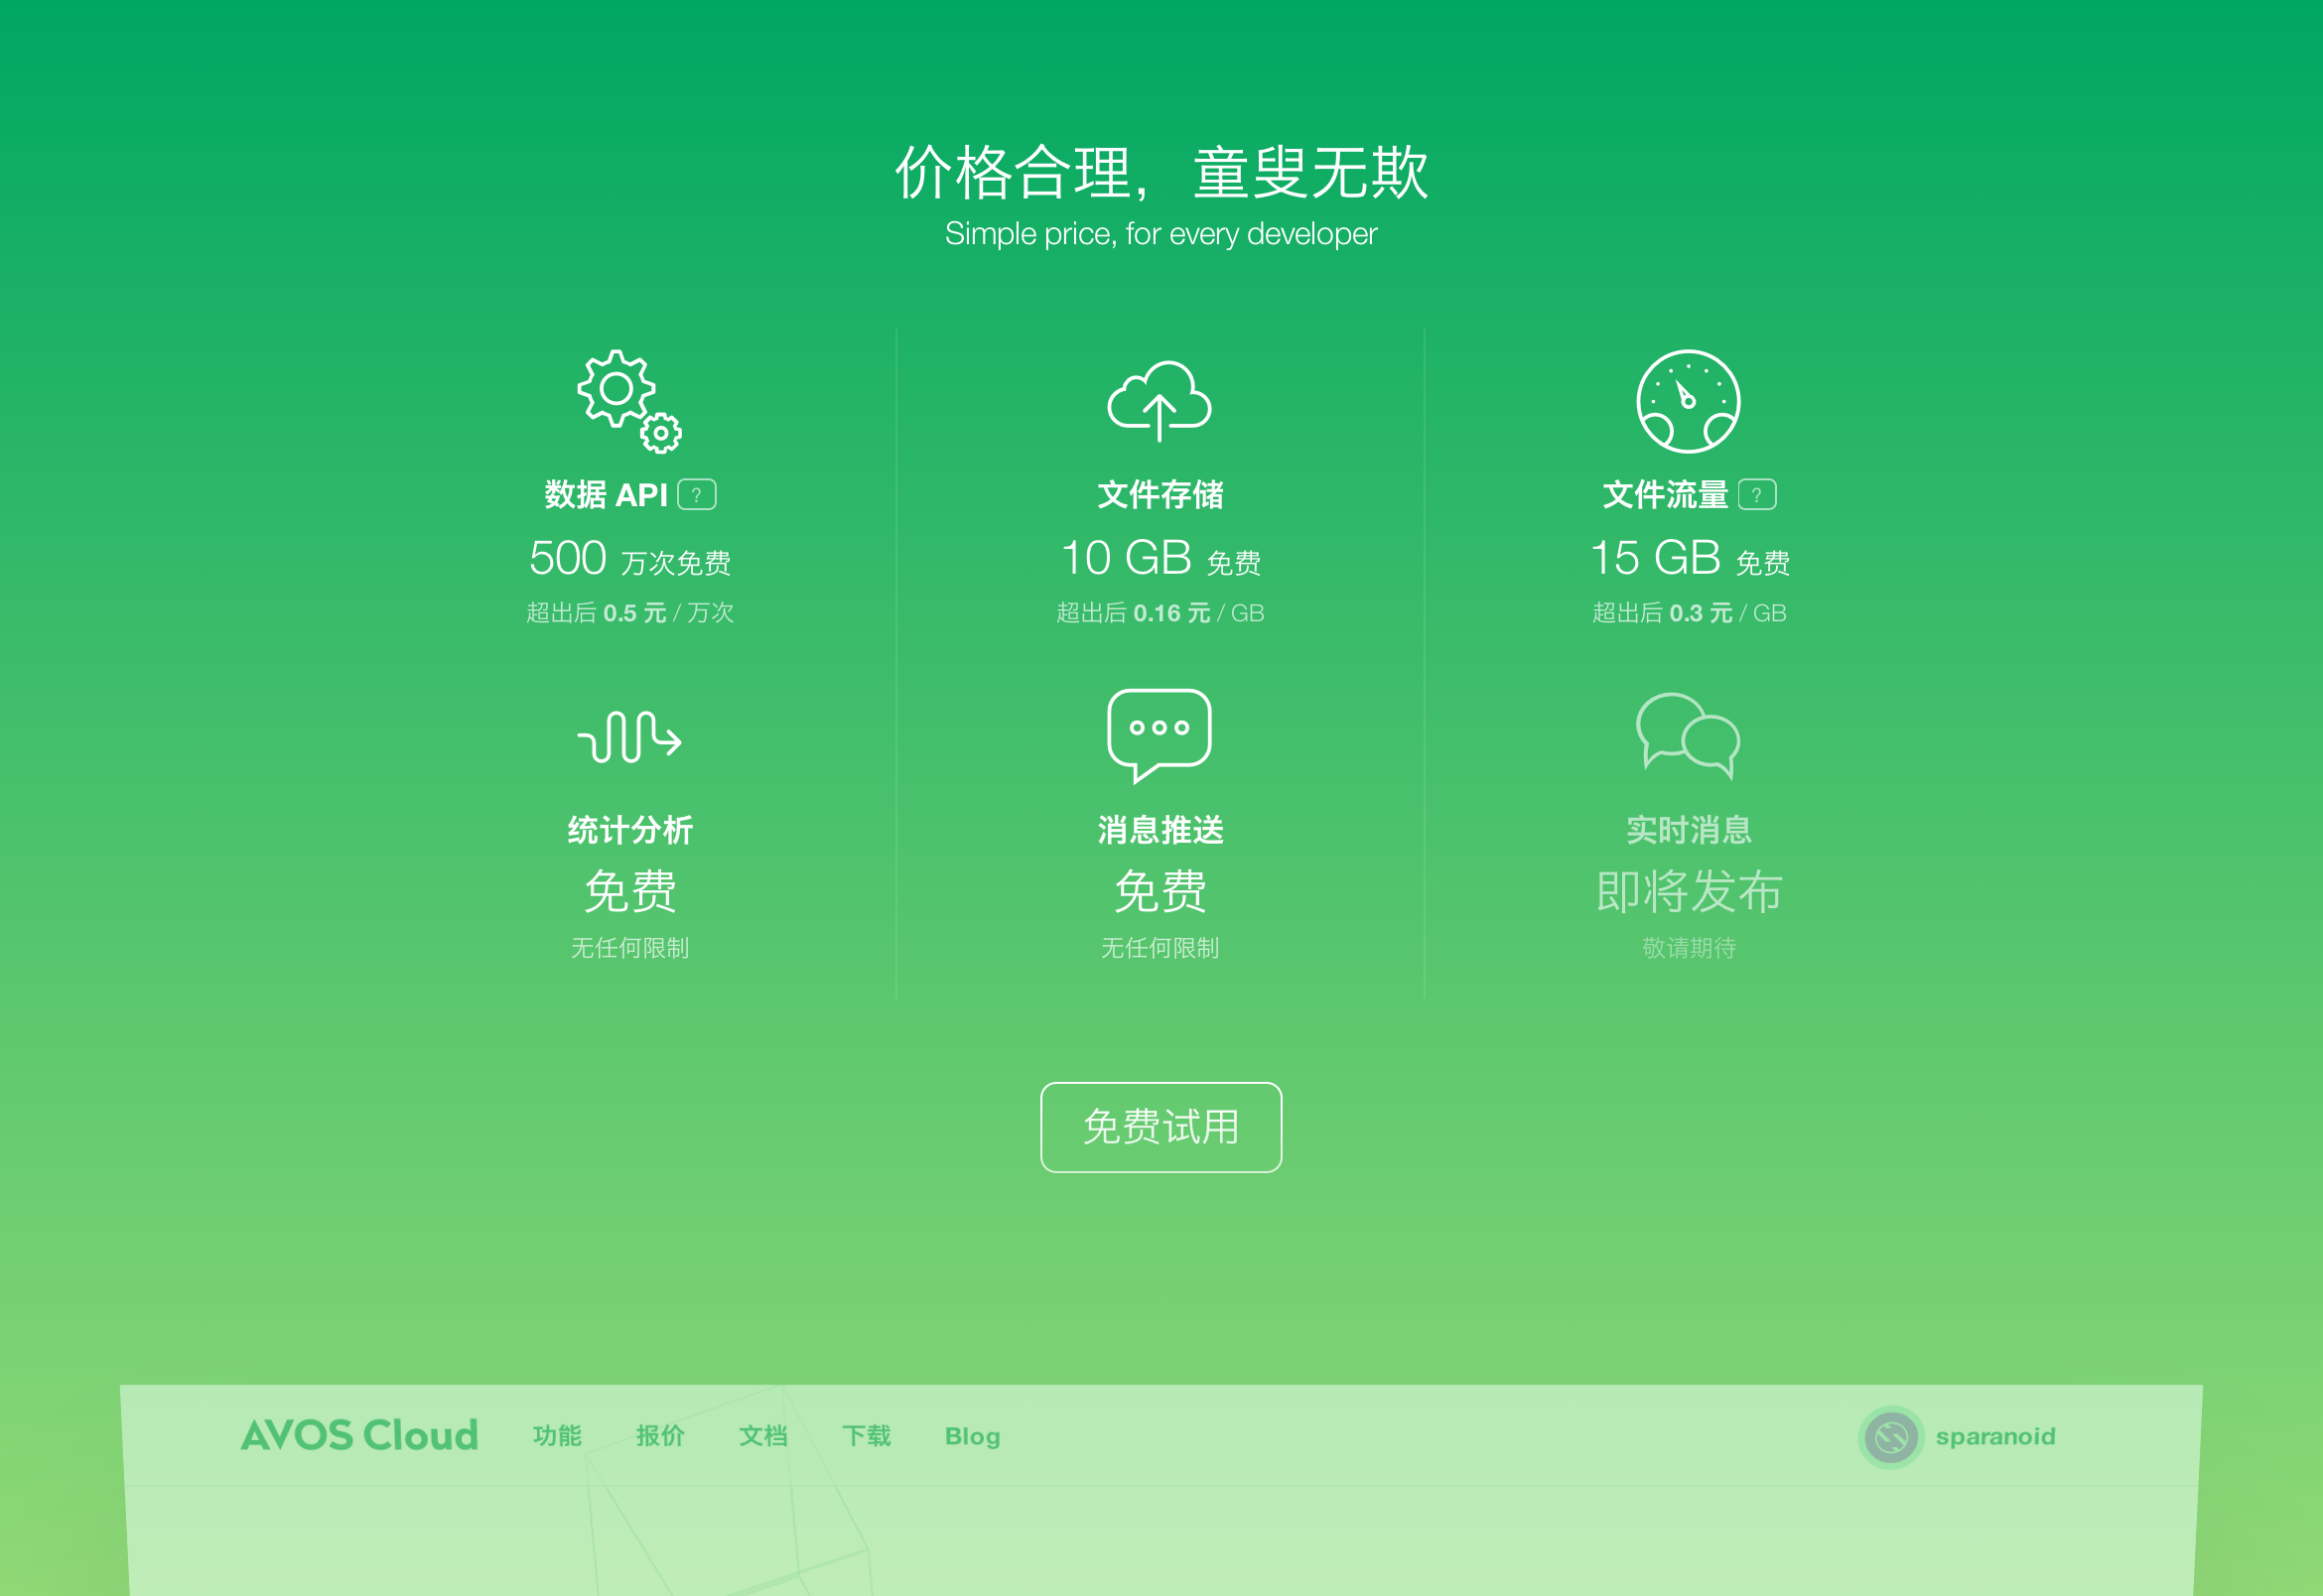Image resolution: width=2323 pixels, height=1596 pixels.
Task: Click the cloud upload icon above 文件存储
Action: (1160, 401)
